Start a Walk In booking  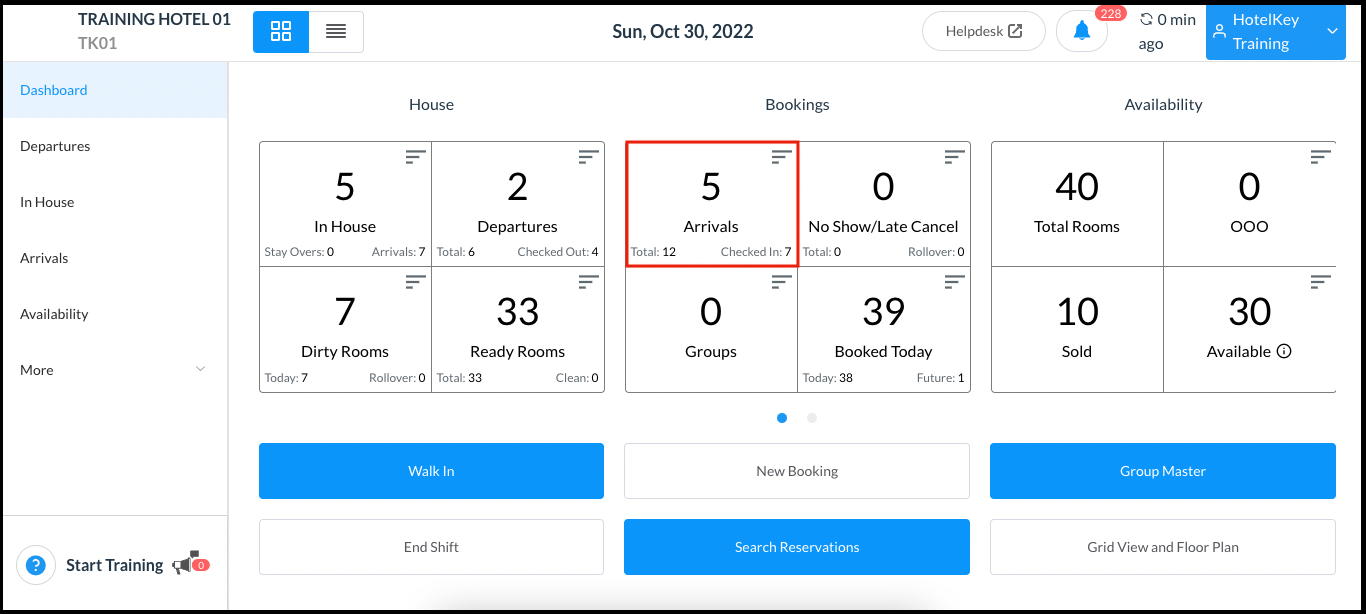(x=431, y=470)
